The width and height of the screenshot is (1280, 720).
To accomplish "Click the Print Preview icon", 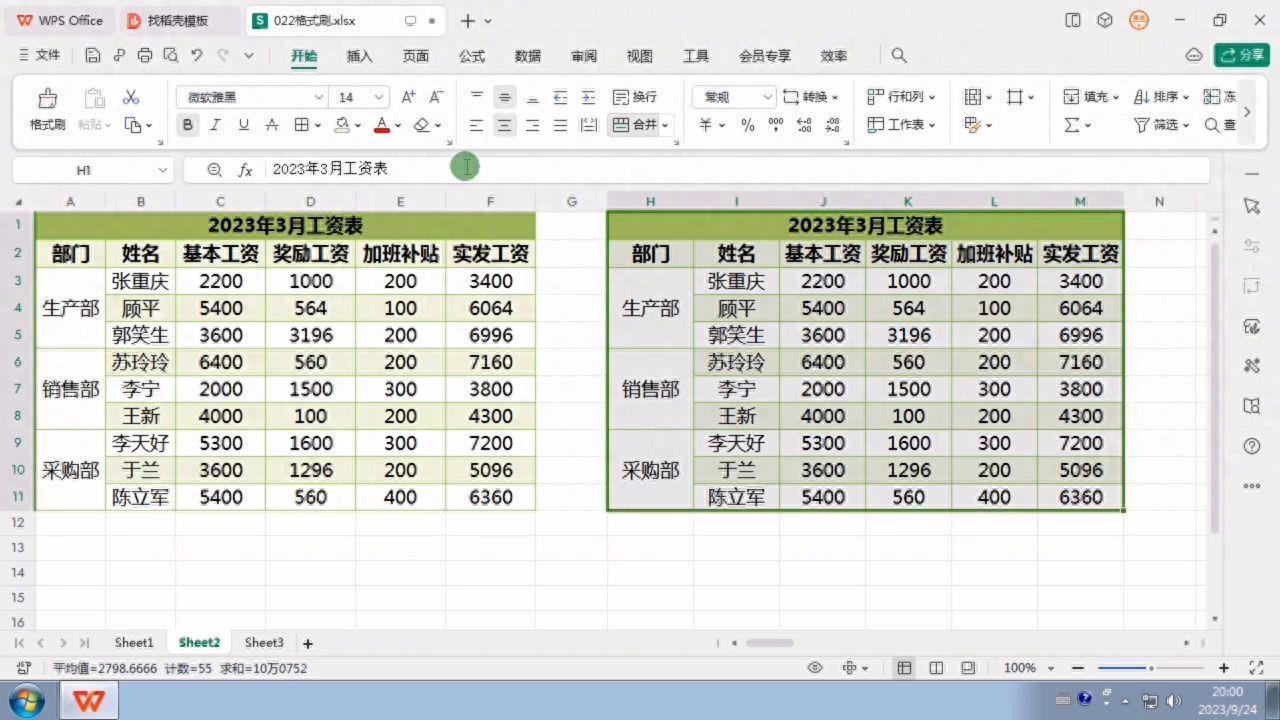I will pyautogui.click(x=170, y=56).
